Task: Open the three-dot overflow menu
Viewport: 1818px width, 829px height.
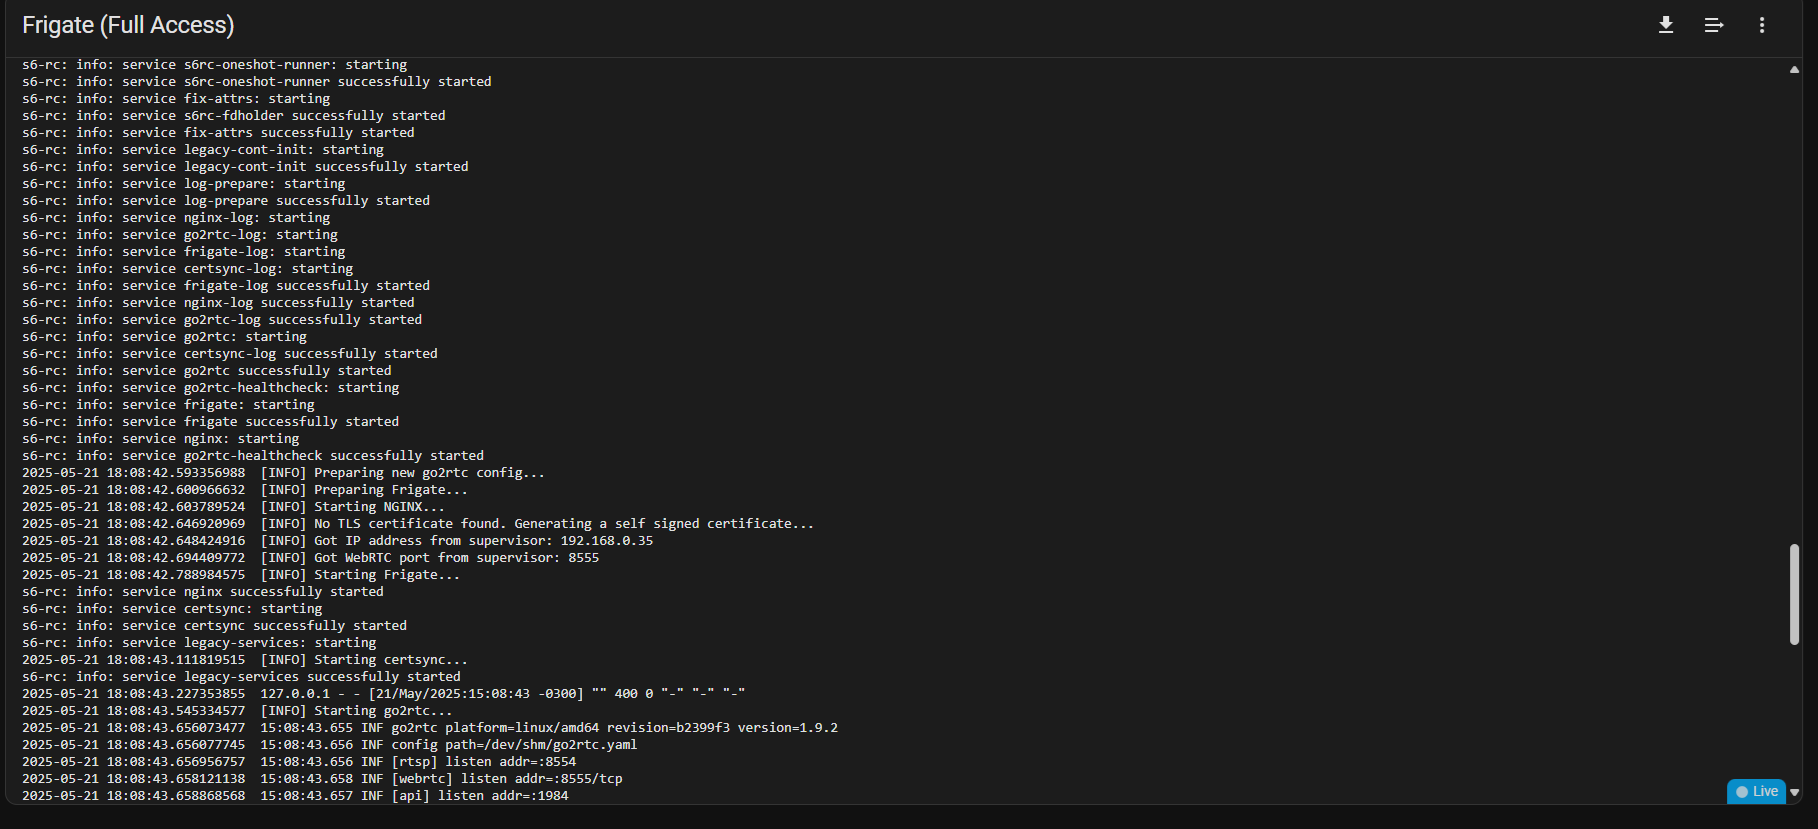Action: coord(1762,25)
